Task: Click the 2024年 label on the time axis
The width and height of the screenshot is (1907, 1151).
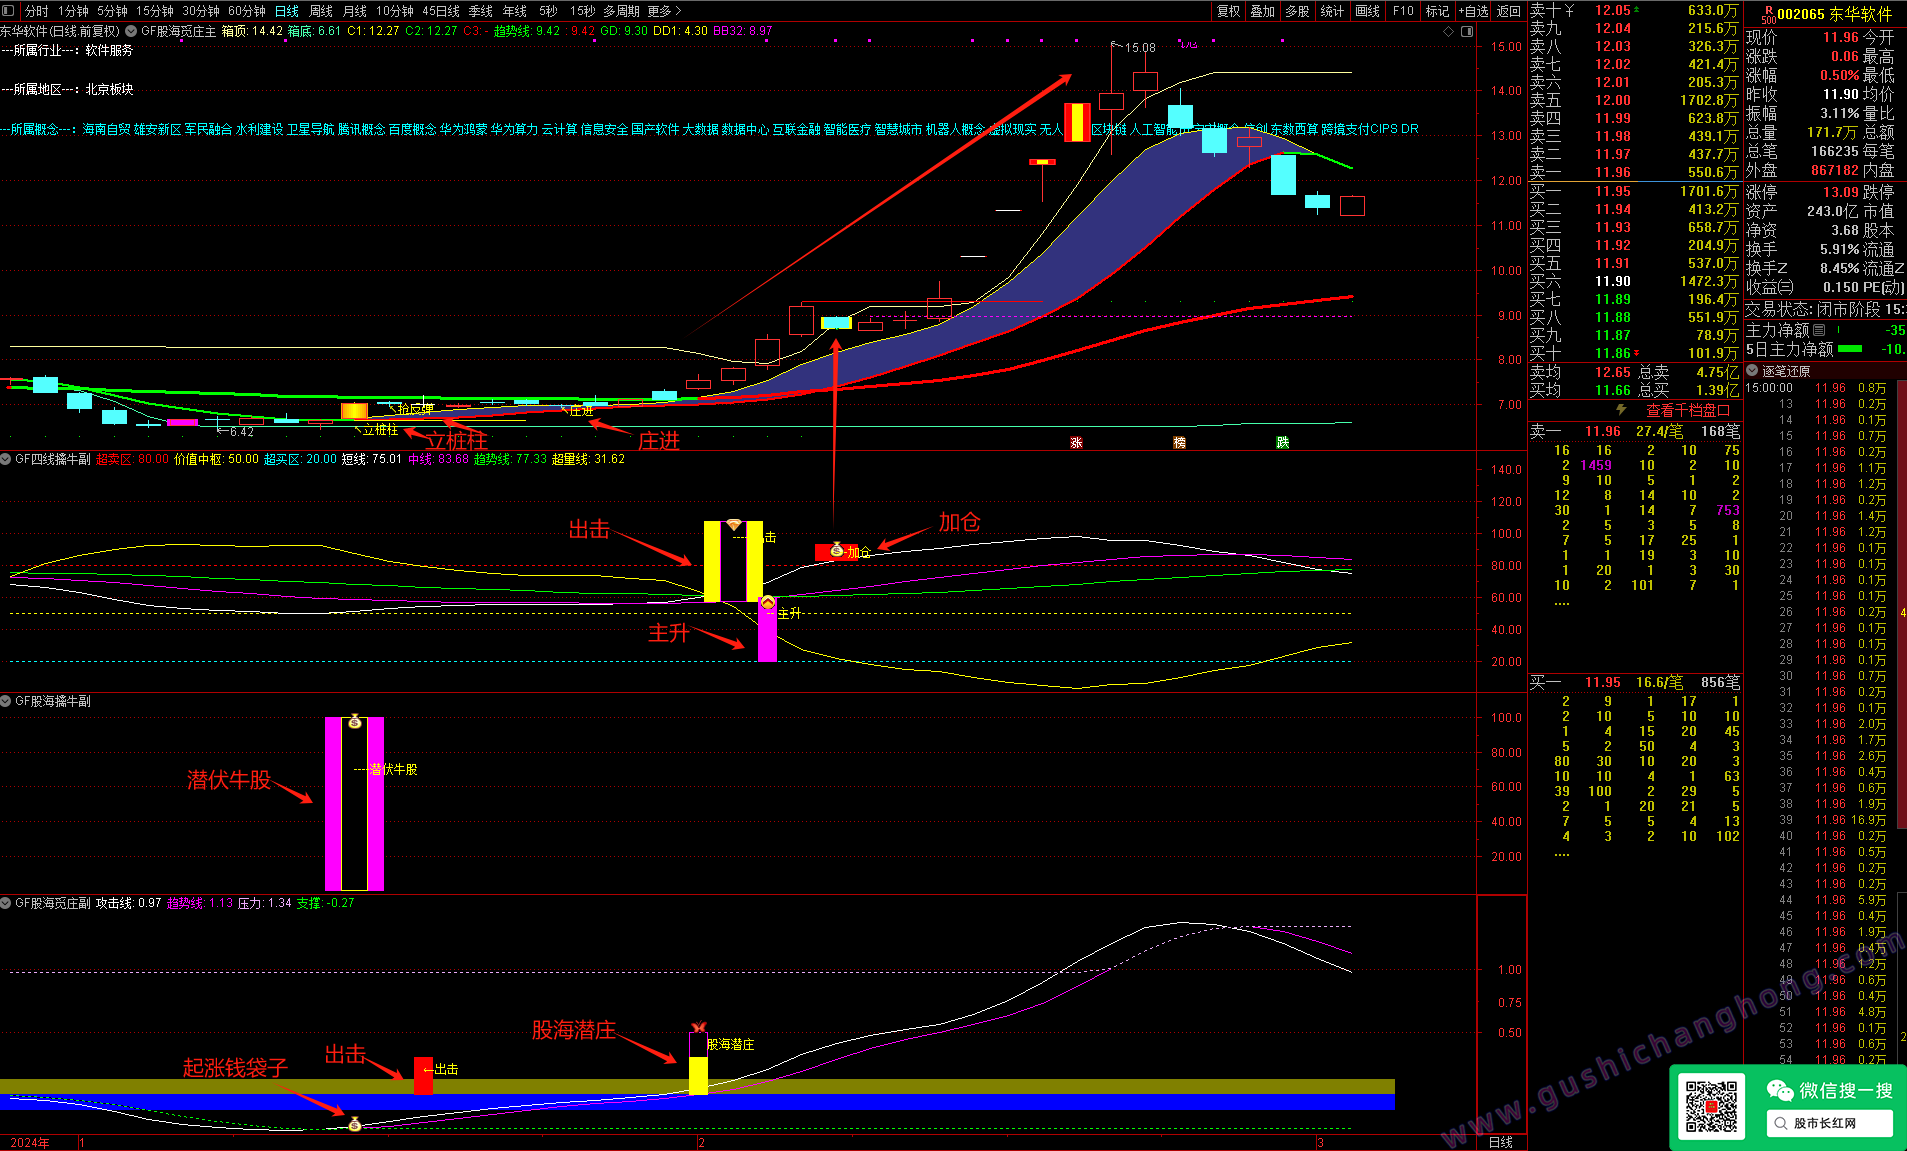Action: 30,1142
